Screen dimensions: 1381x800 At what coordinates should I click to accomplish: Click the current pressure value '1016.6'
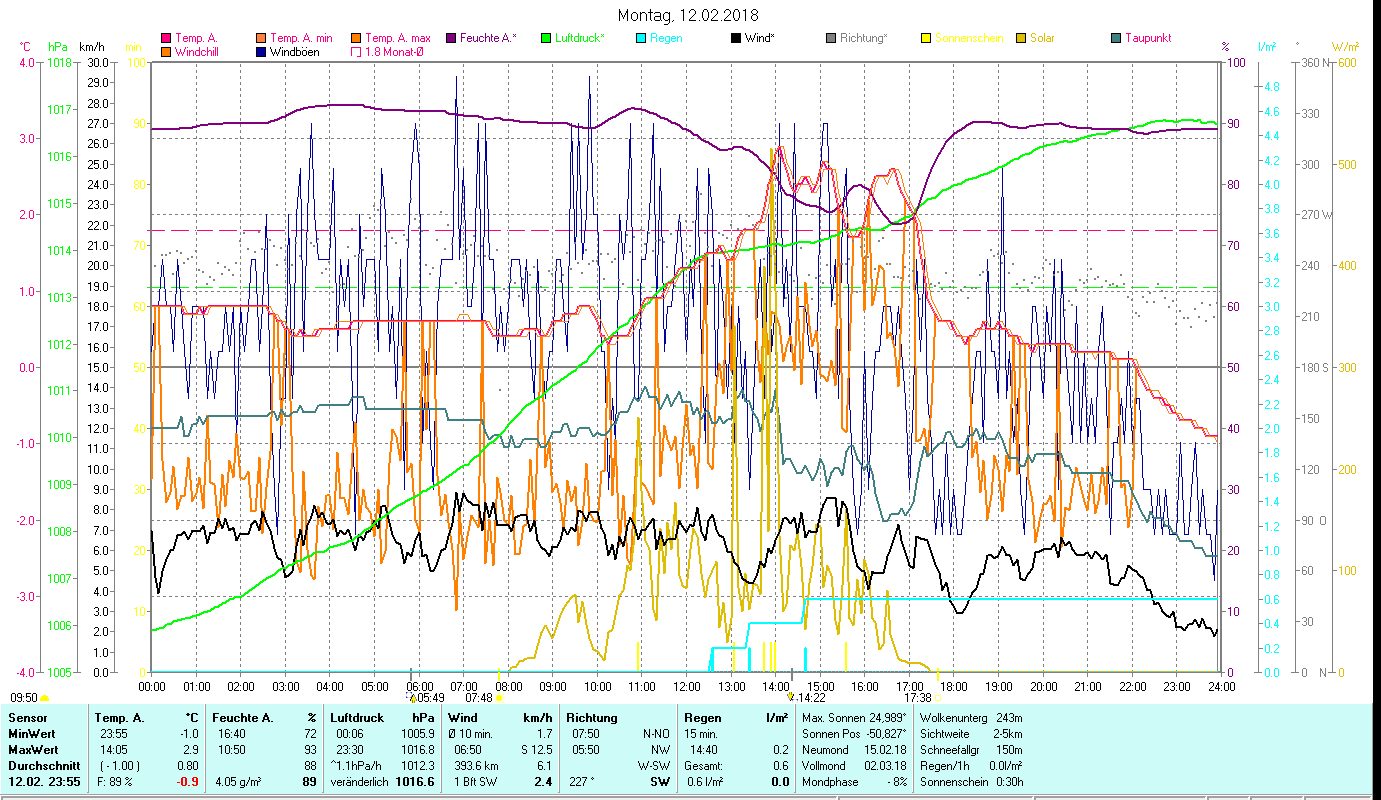(x=416, y=782)
